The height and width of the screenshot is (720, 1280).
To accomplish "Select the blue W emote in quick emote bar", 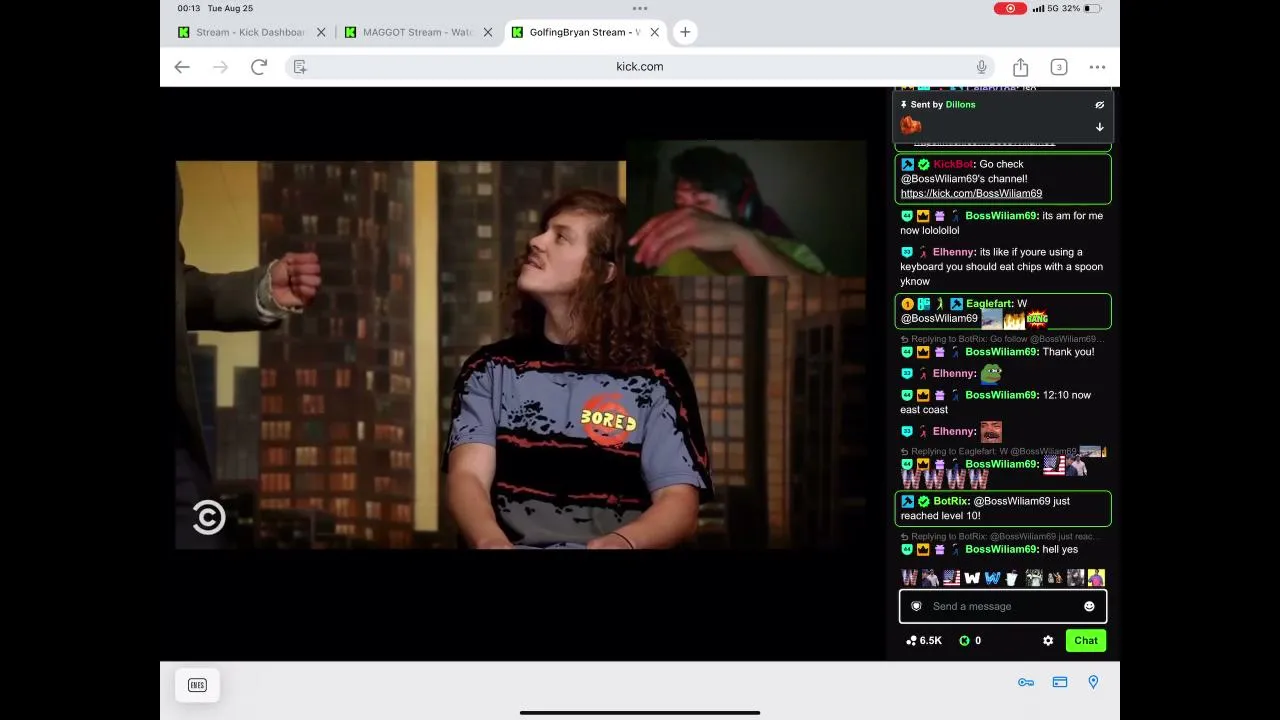I will tap(992, 577).
